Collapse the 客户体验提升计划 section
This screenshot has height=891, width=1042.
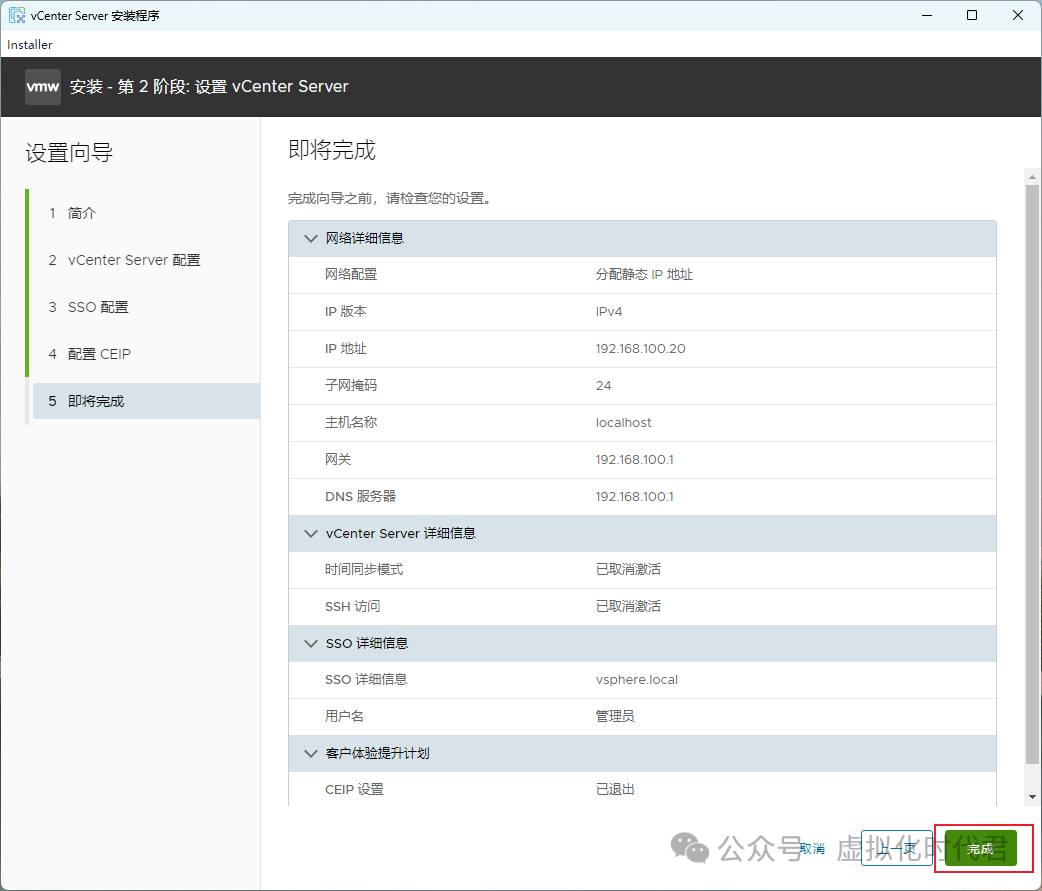coord(310,753)
